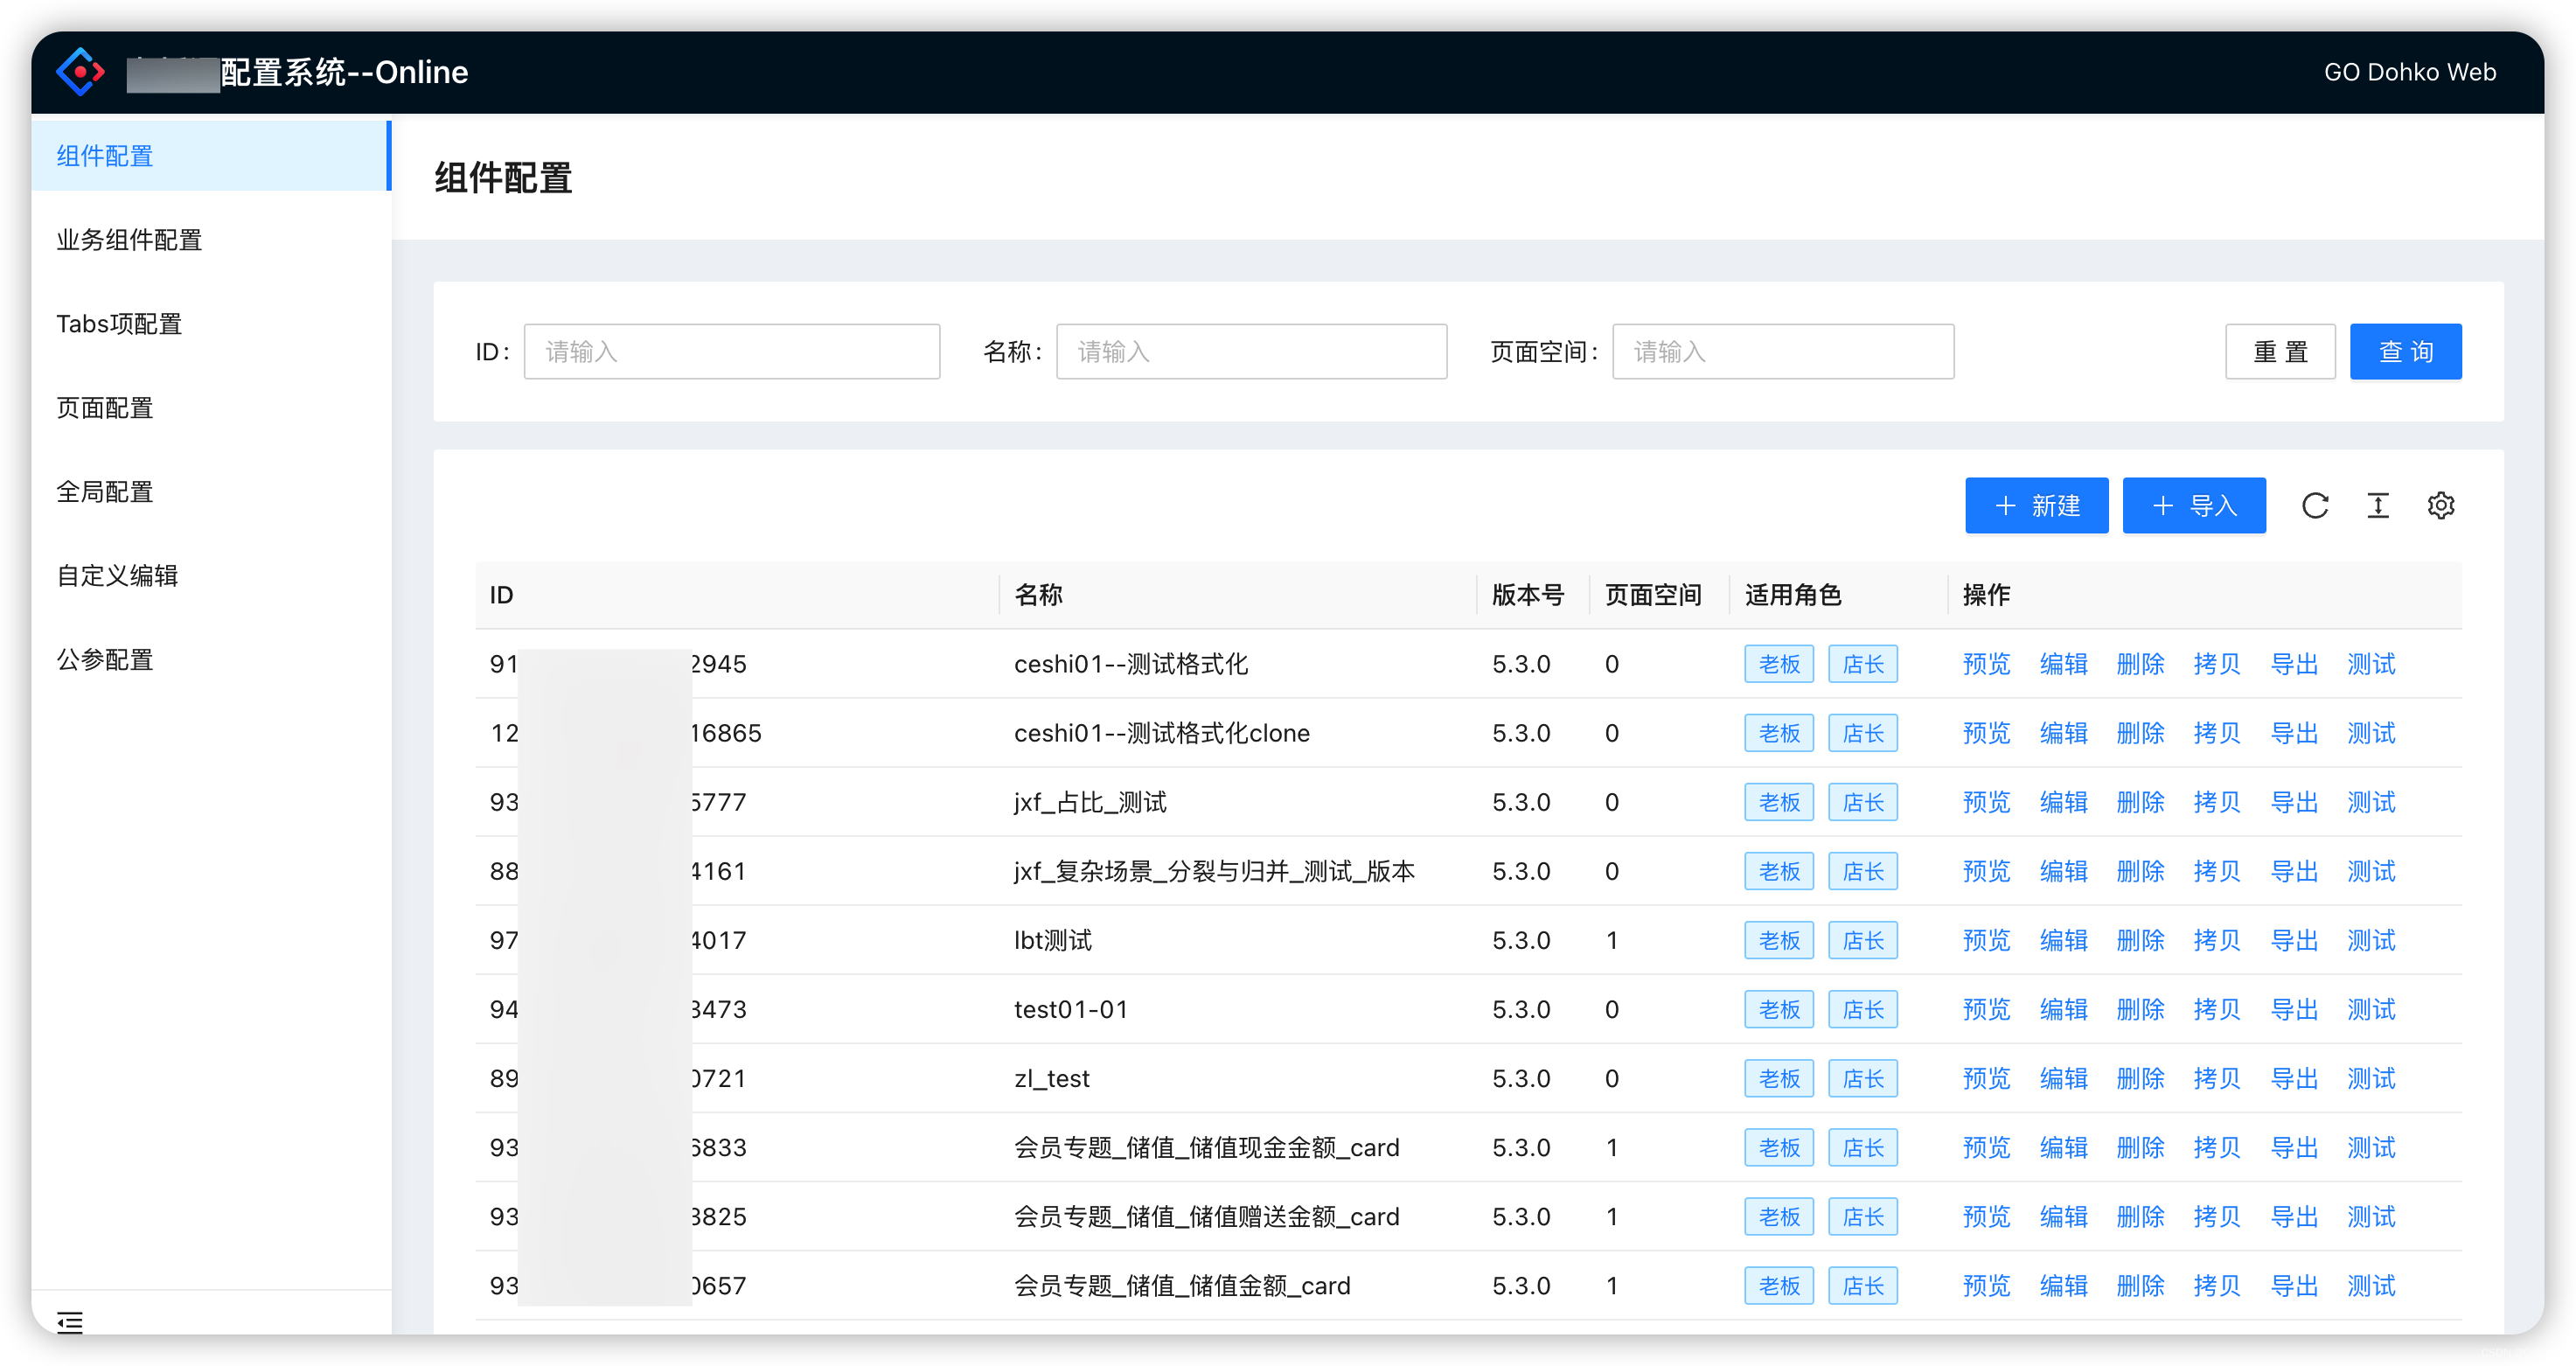Click name cell jxf_占比_测试
The height and width of the screenshot is (1366, 2576).
[x=1090, y=802]
